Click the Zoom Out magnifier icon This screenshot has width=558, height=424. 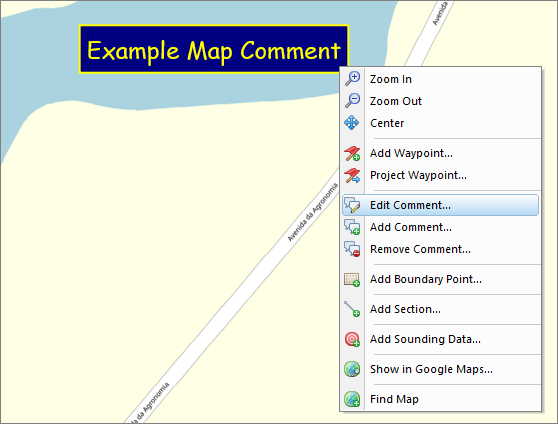pos(352,101)
